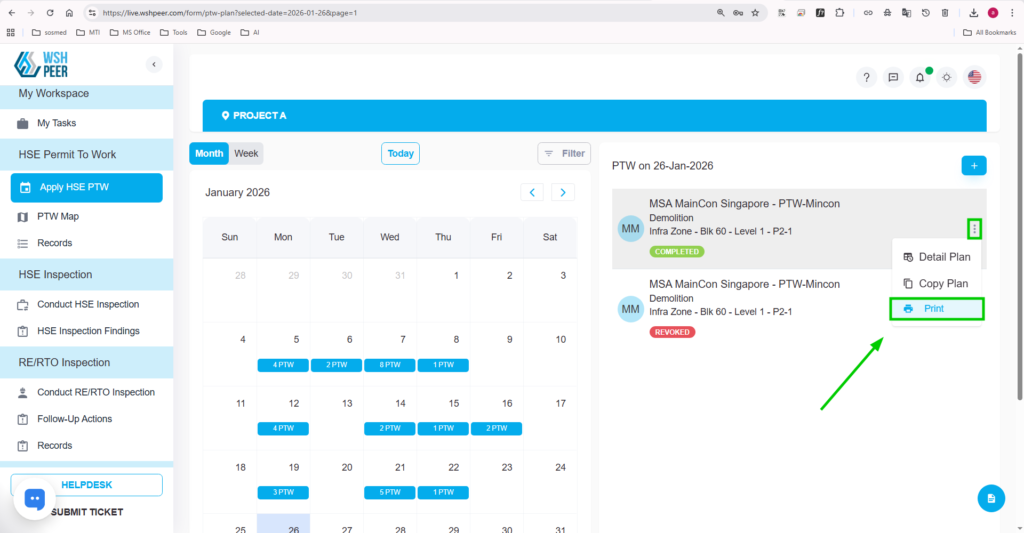Switch calendar to Week view
Screen dimensions: 1024x533
point(246,153)
